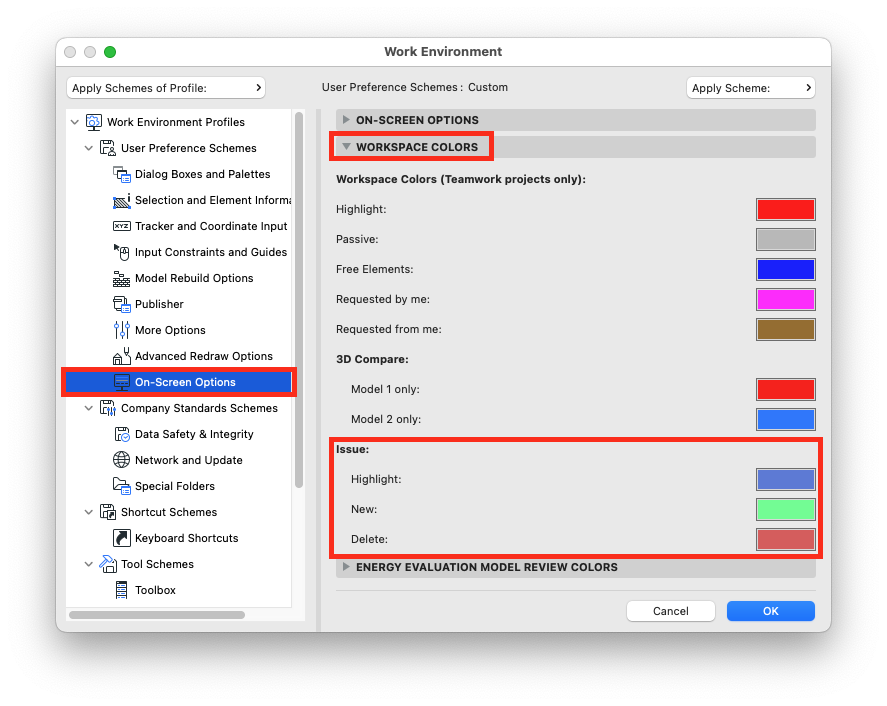The width and height of the screenshot is (887, 706).
Task: Expand the ON-SCREEN OPTIONS panel
Action: (x=346, y=120)
